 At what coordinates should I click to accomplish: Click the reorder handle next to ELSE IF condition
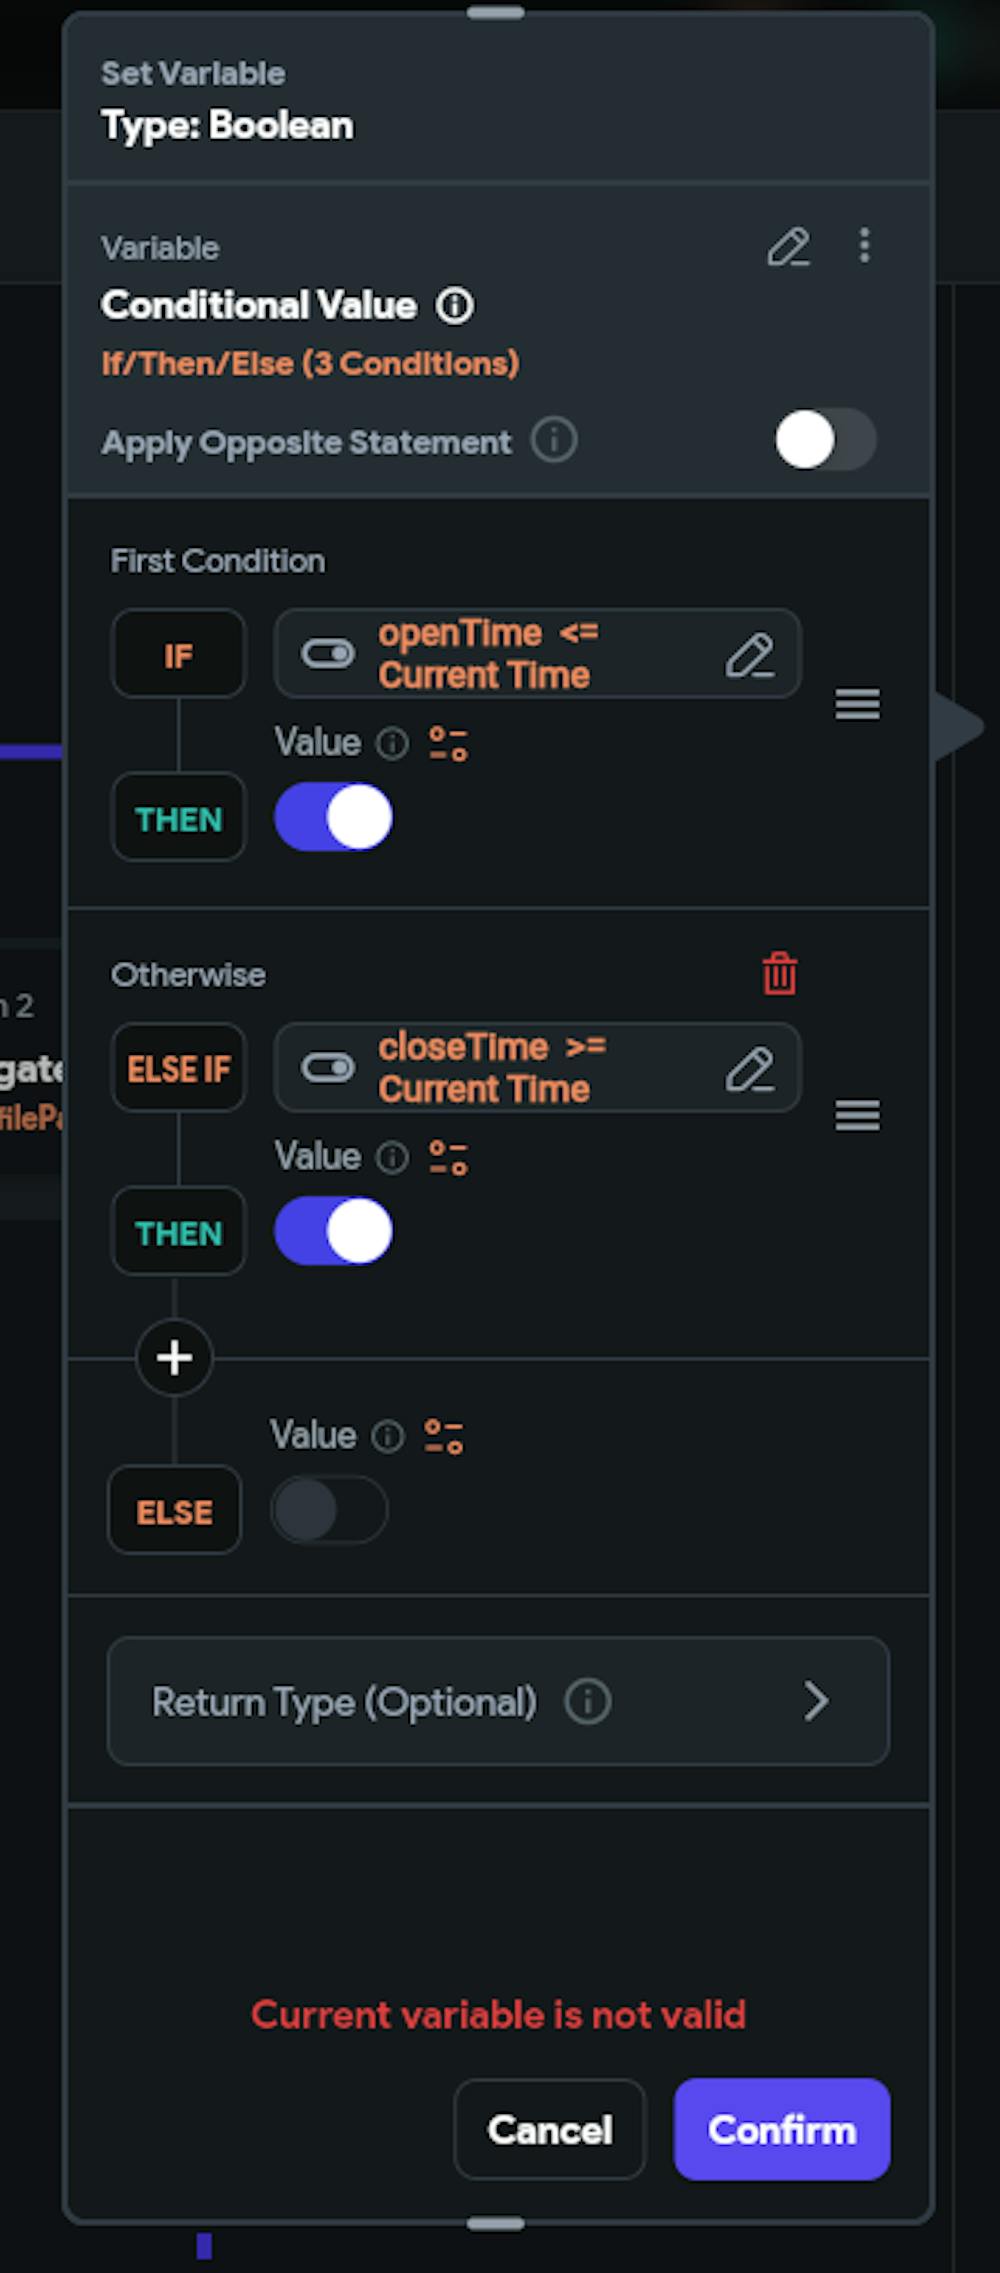click(857, 1115)
